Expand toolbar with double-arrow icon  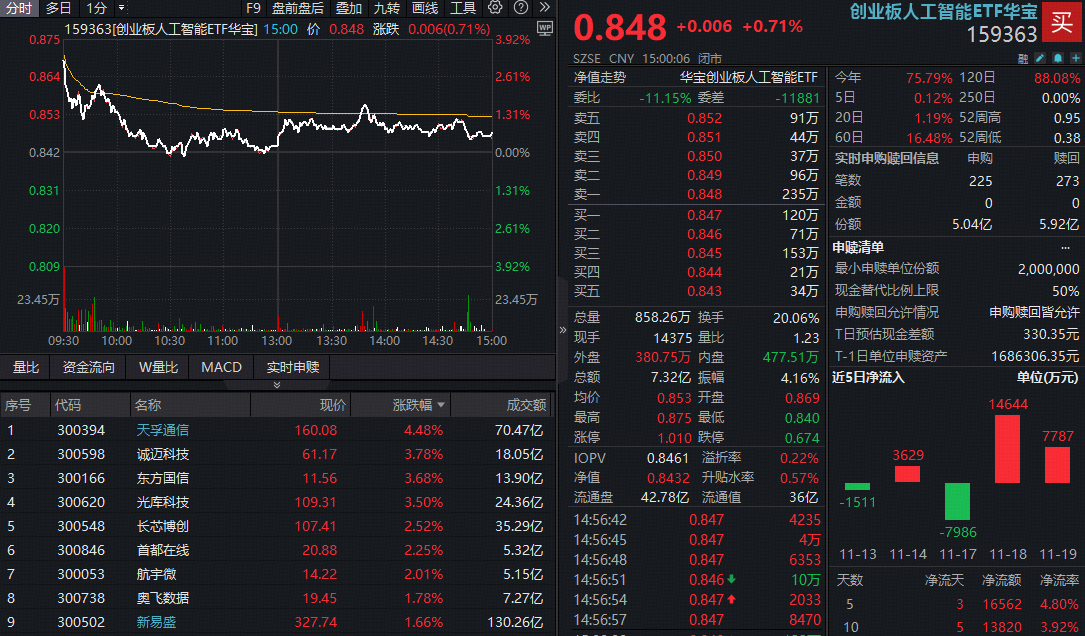point(544,8)
